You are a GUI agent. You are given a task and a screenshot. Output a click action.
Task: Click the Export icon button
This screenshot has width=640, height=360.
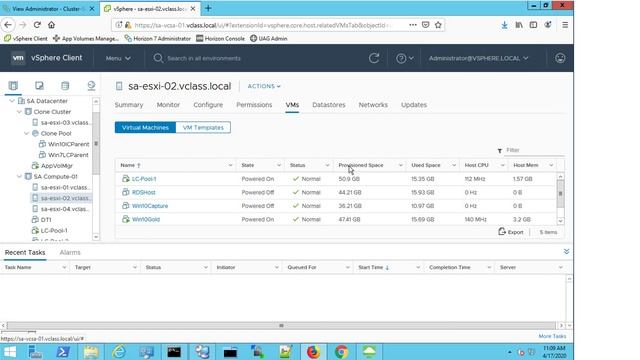click(511, 232)
